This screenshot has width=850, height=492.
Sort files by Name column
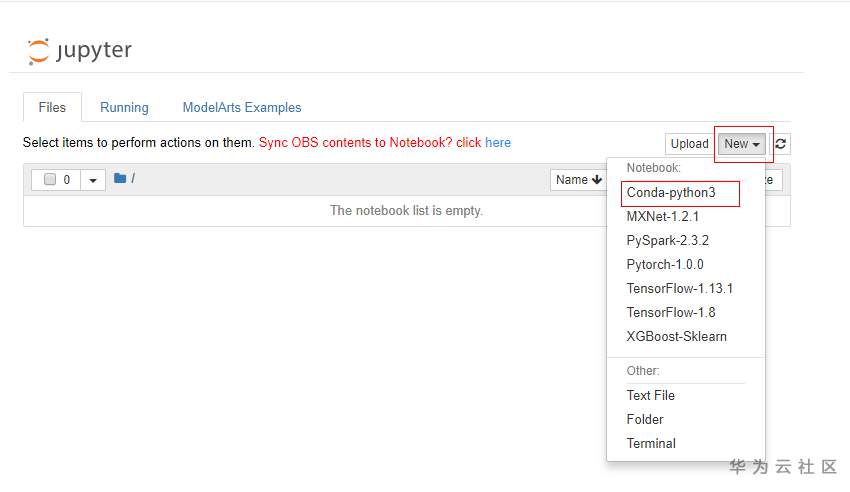point(578,180)
